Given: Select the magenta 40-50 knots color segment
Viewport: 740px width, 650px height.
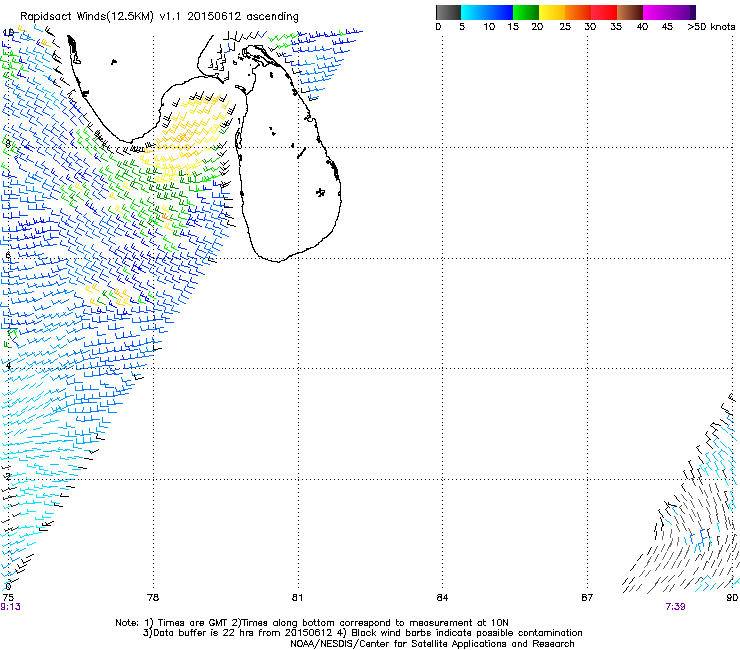Looking at the screenshot, I should click(x=666, y=12).
